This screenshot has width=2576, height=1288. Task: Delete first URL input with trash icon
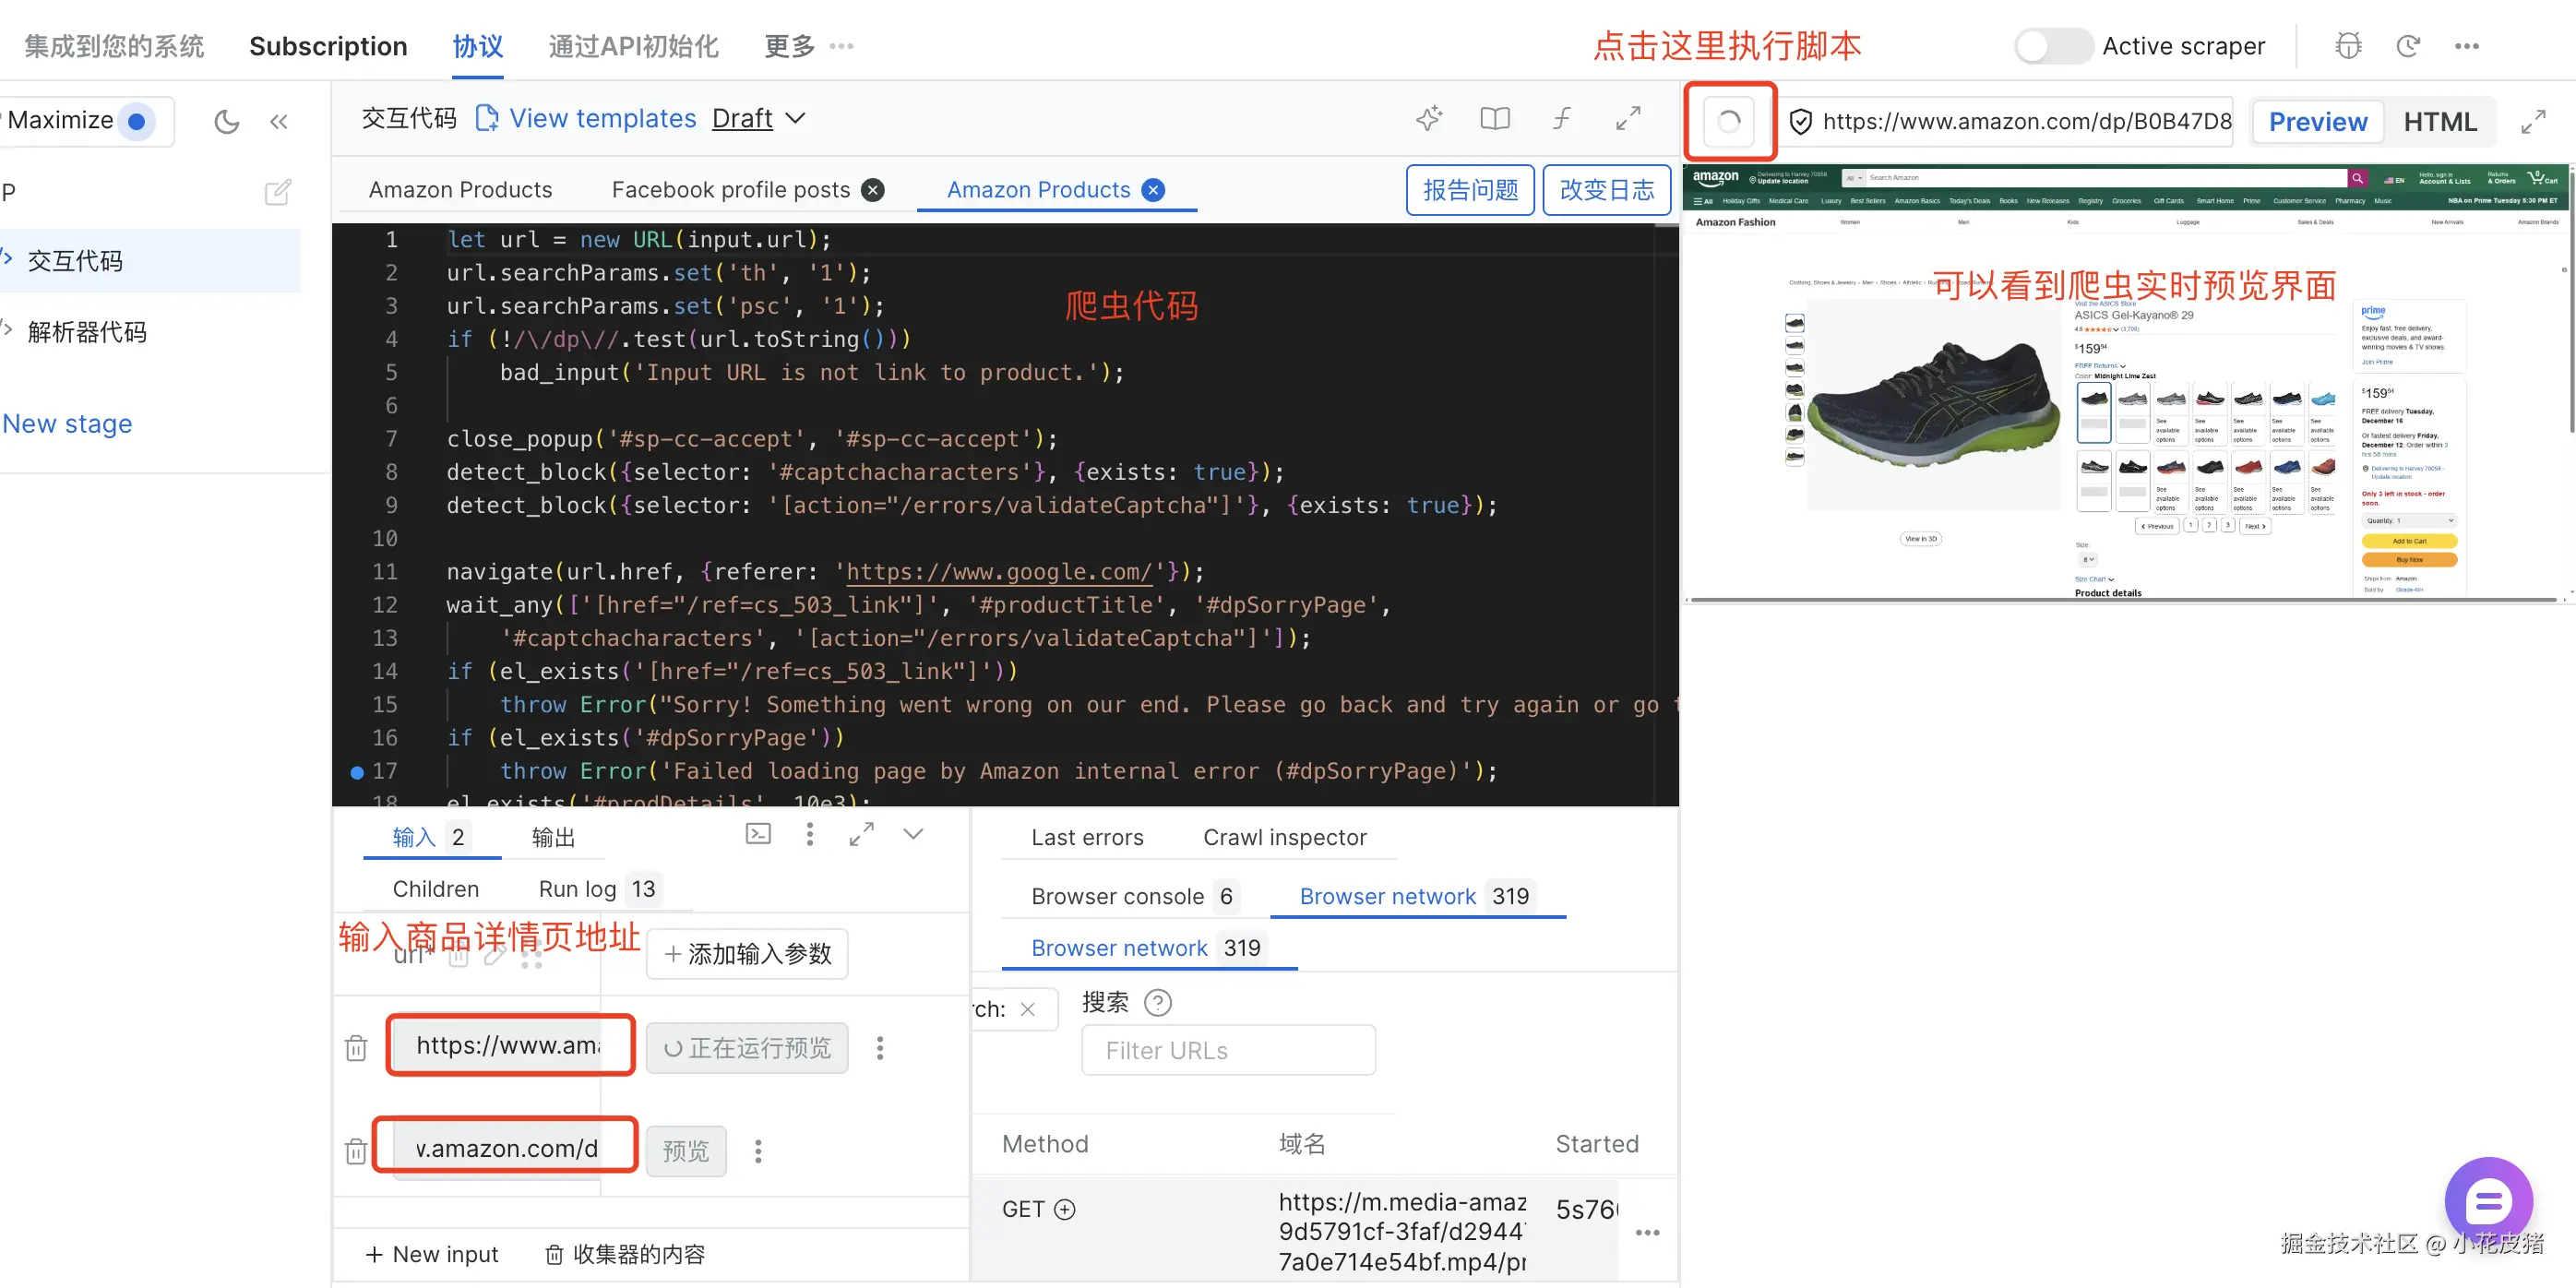pyautogui.click(x=356, y=1048)
